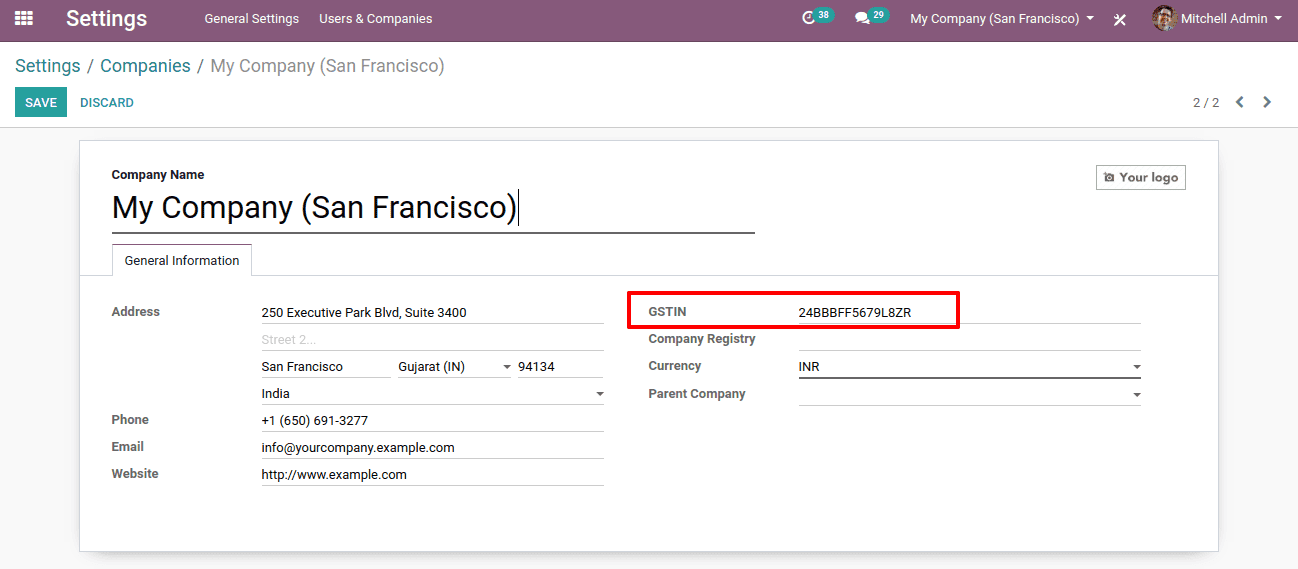
Task: Click the Currency label
Action: click(675, 366)
